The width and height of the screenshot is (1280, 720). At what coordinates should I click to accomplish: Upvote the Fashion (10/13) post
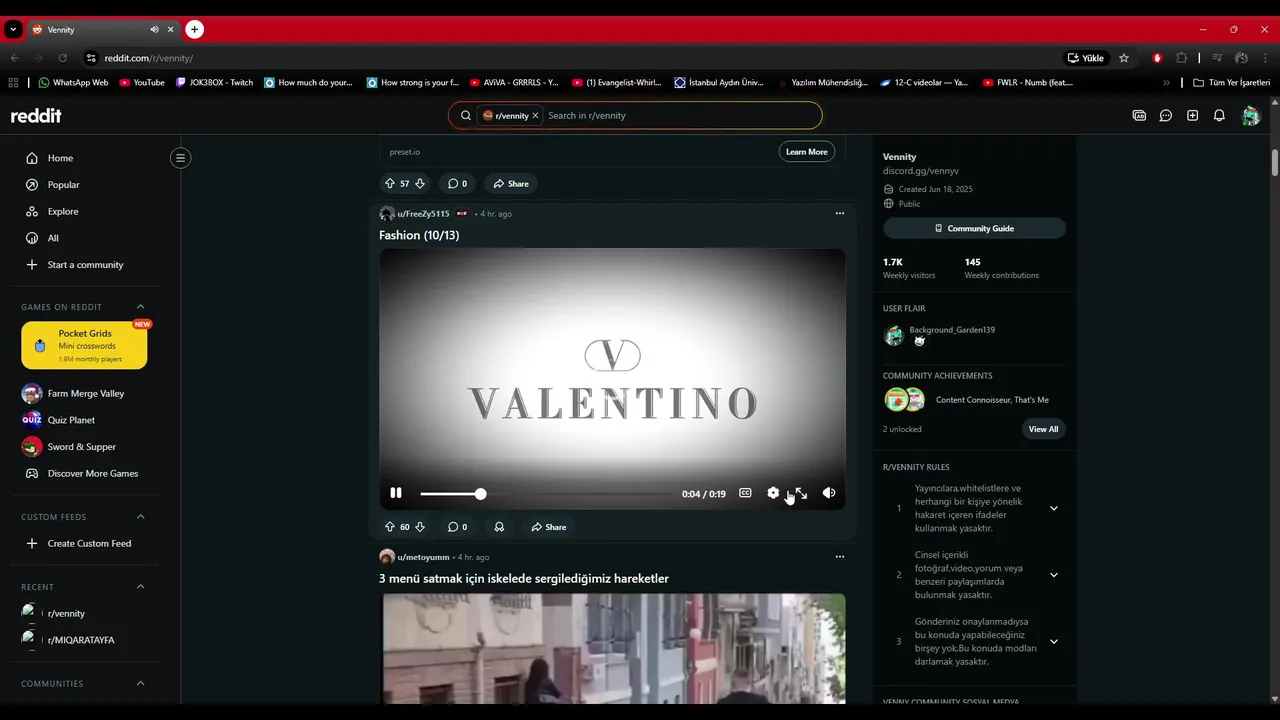390,527
